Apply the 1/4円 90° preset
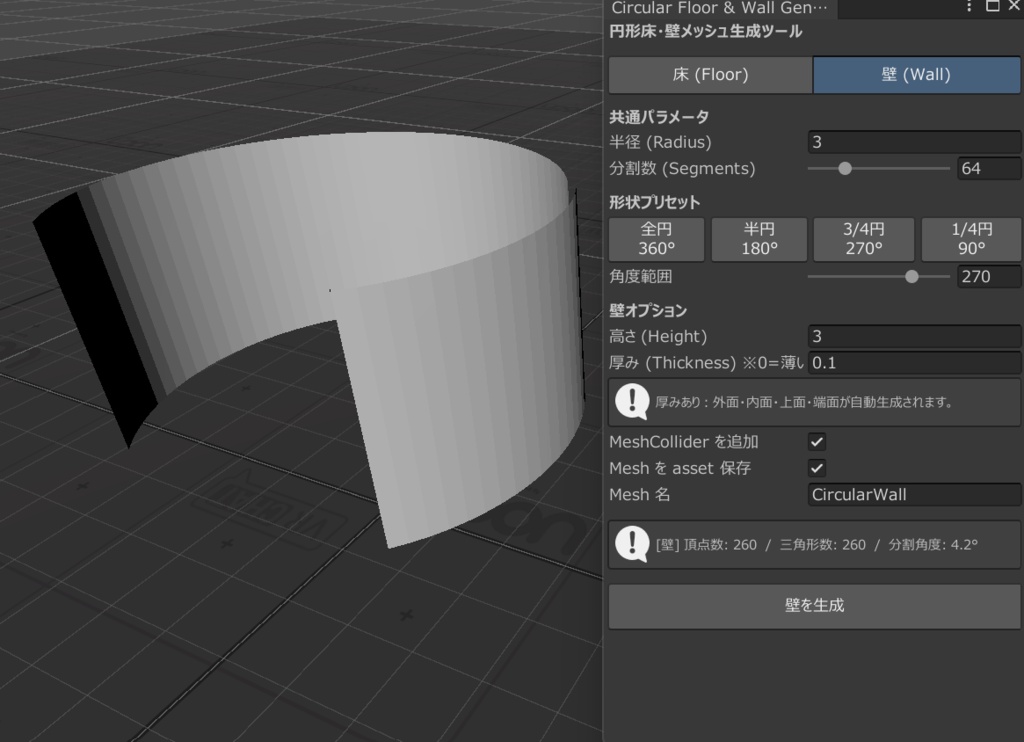The image size is (1024, 742). click(971, 239)
